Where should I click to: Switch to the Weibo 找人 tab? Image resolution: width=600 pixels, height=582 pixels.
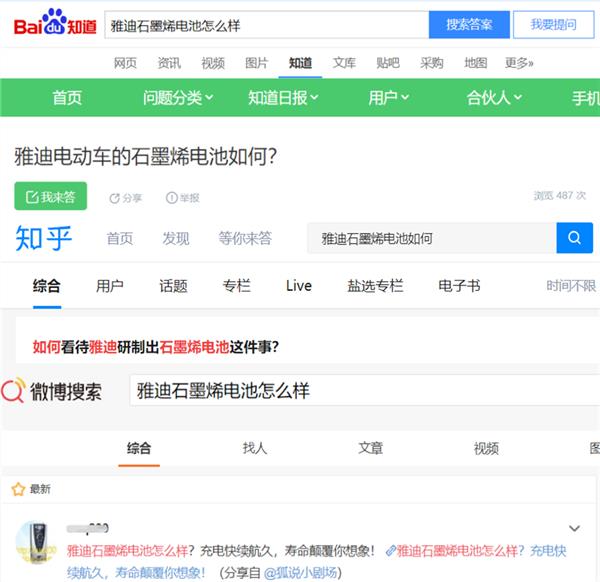click(x=255, y=448)
